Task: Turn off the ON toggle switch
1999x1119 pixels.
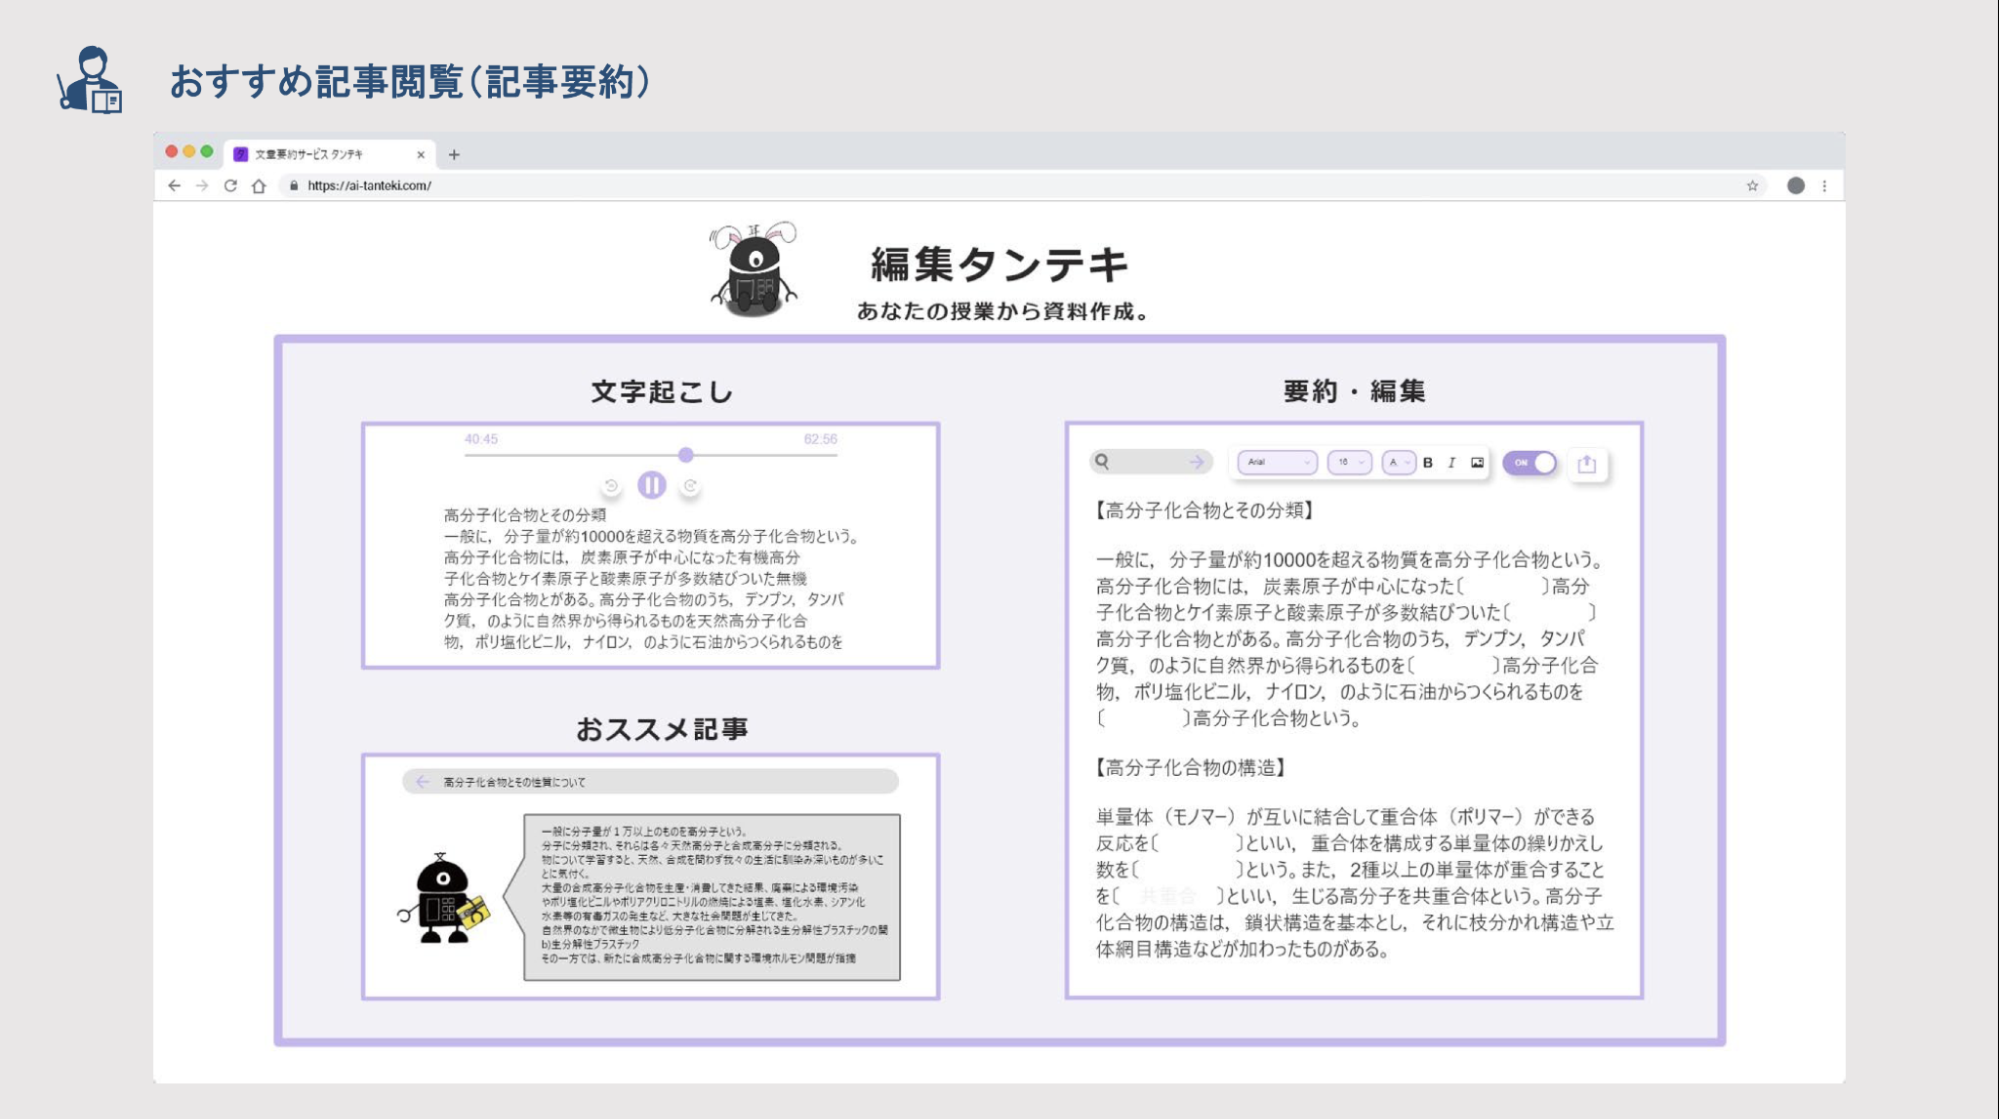Action: (1530, 462)
